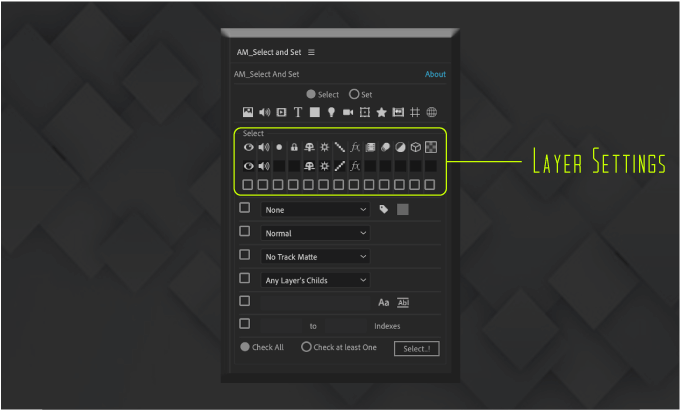Toggle the second-row fx state icon

tap(355, 166)
